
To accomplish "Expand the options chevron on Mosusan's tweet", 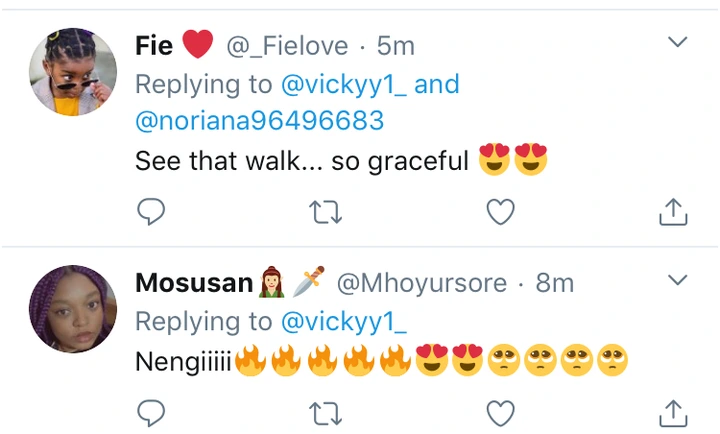I will click(677, 279).
